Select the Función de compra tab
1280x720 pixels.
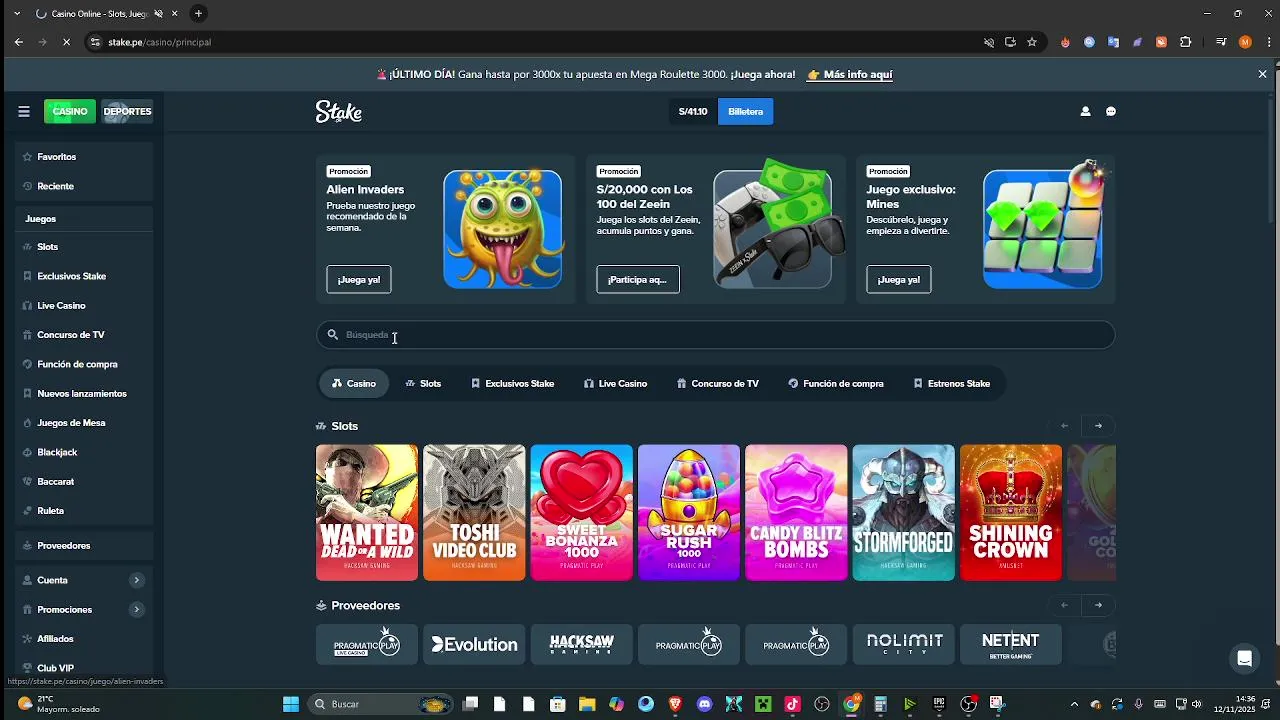(835, 384)
